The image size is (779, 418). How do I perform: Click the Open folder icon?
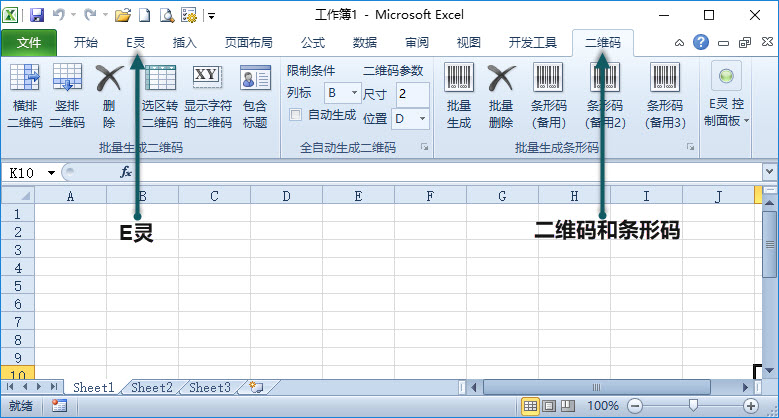coord(122,15)
